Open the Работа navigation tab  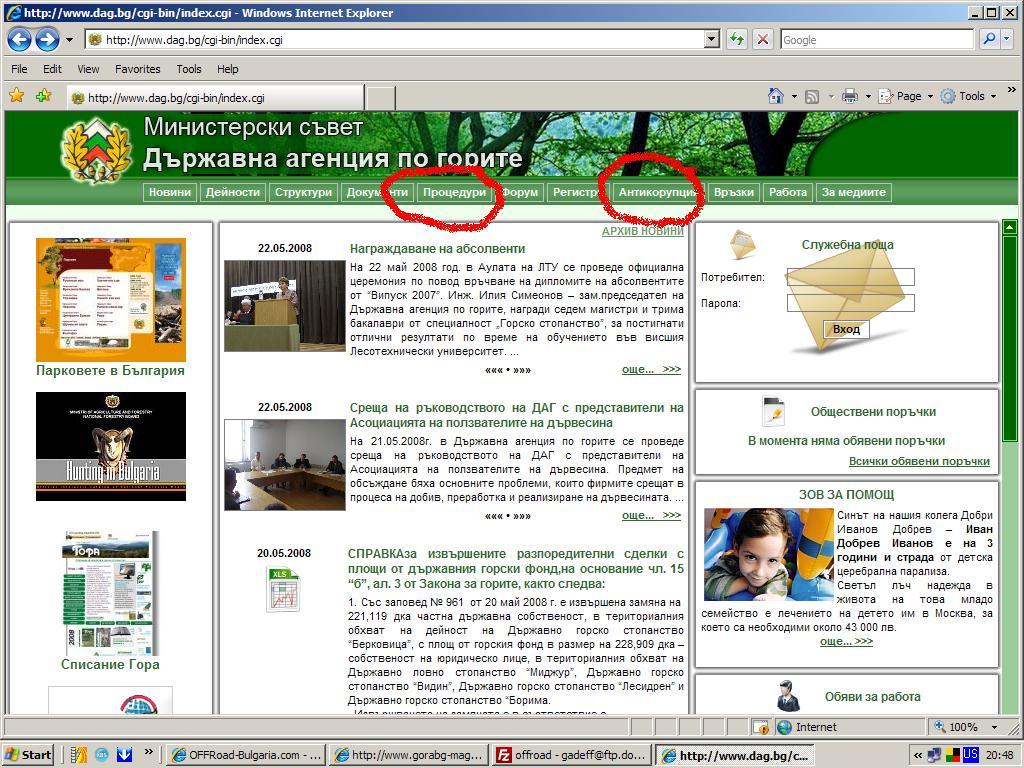[x=788, y=192]
